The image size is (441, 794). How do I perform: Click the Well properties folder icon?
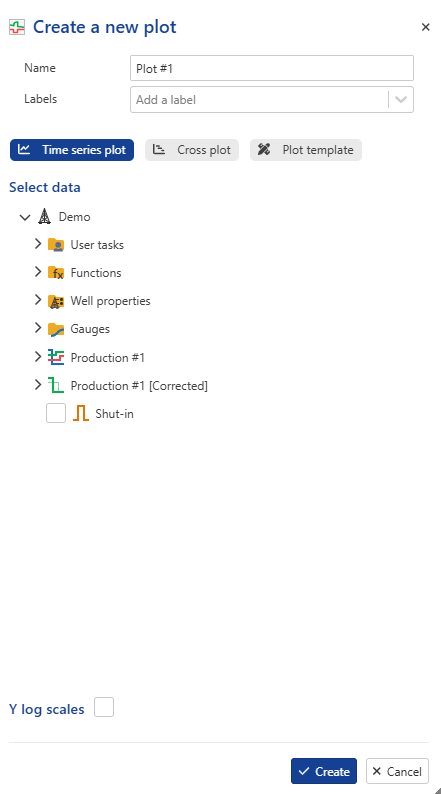[56, 301]
